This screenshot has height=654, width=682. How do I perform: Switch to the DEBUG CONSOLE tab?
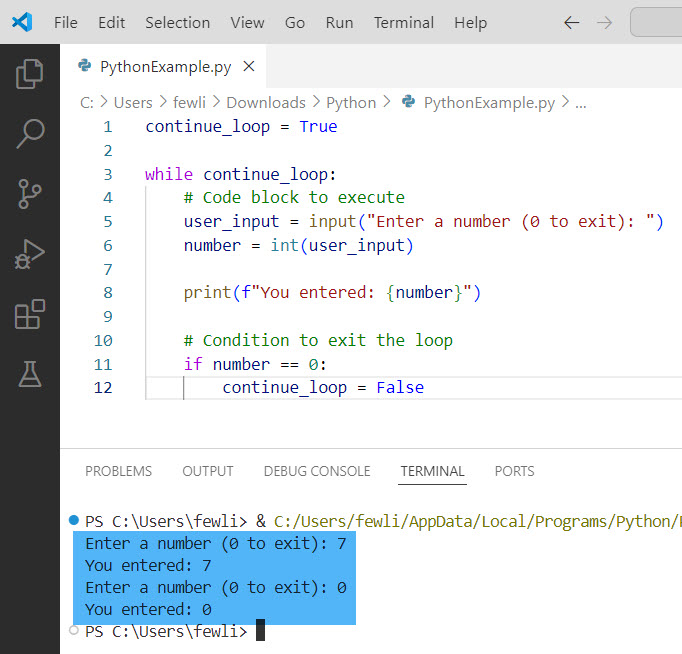coord(317,471)
